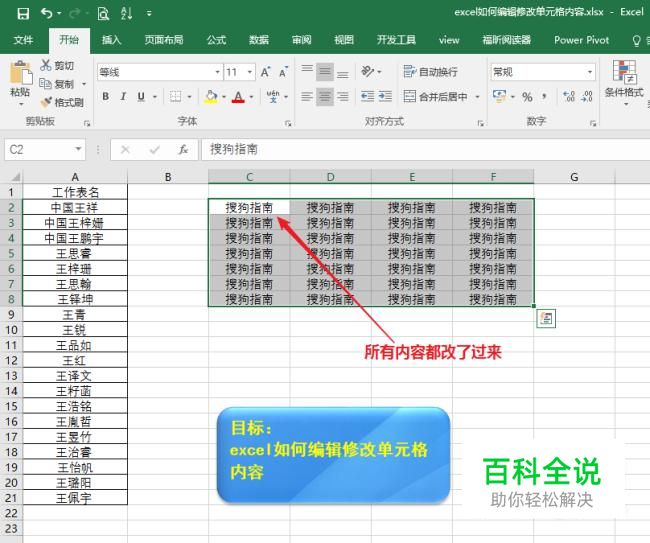Click the text Orientation icon

[368, 71]
